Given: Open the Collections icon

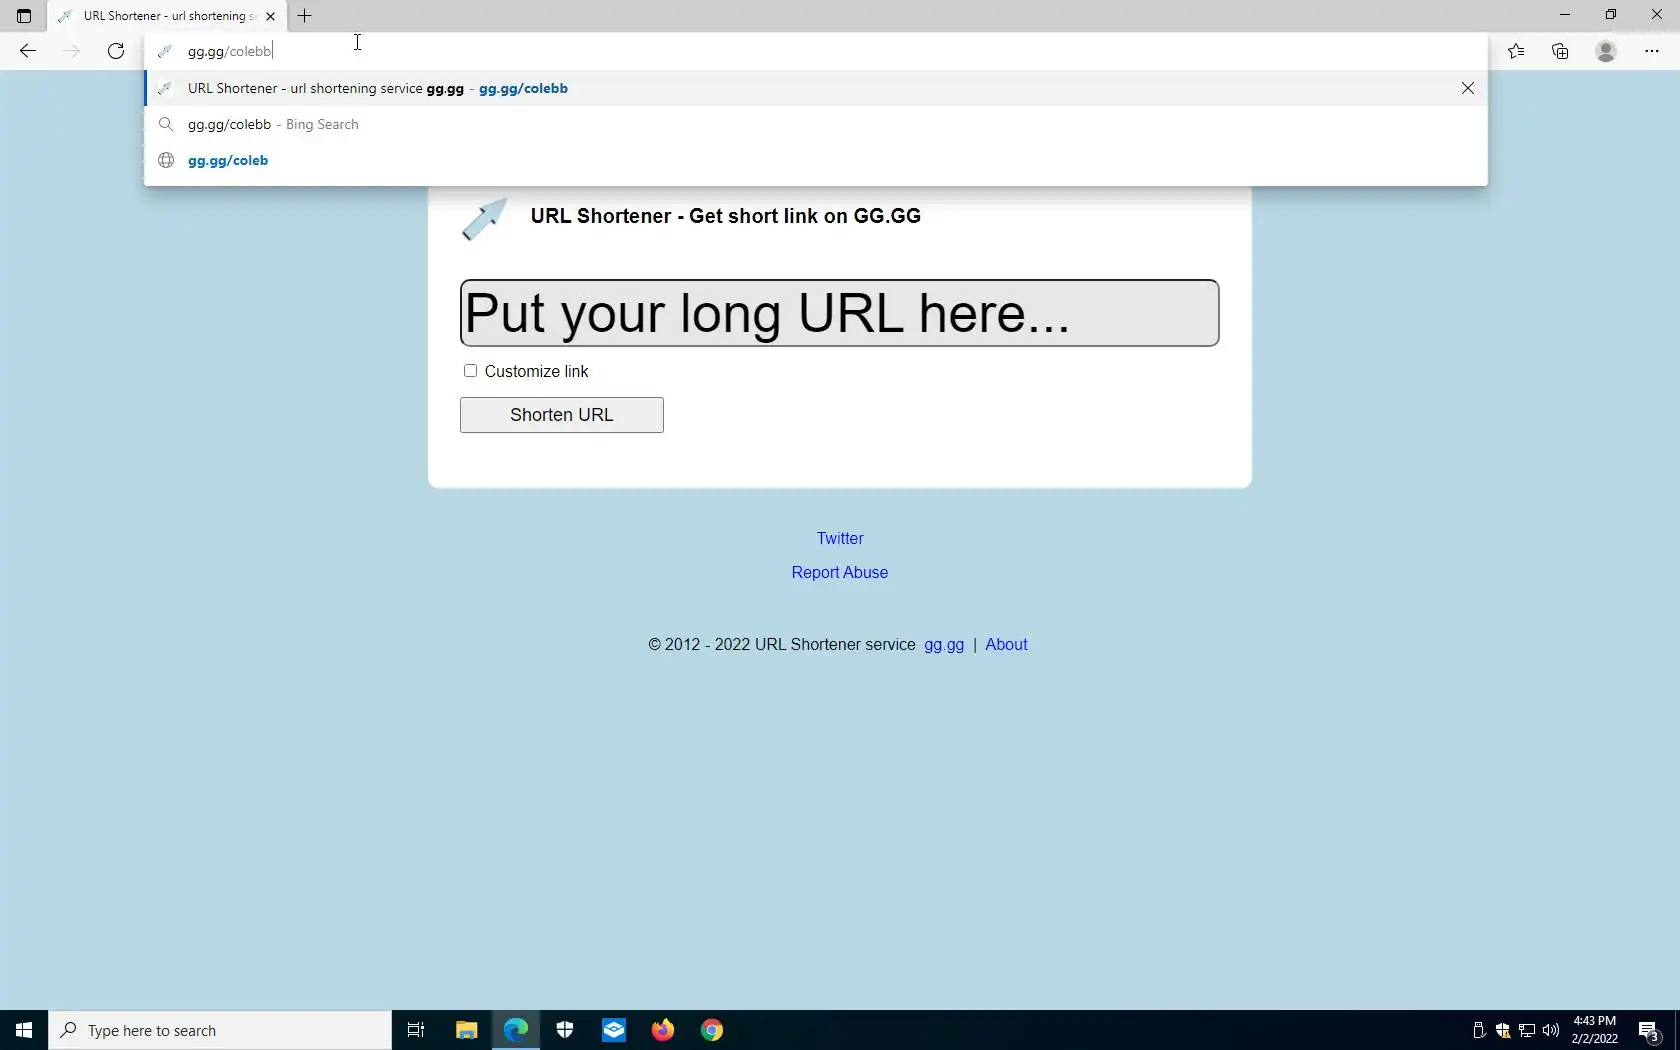Looking at the screenshot, I should (x=1560, y=51).
